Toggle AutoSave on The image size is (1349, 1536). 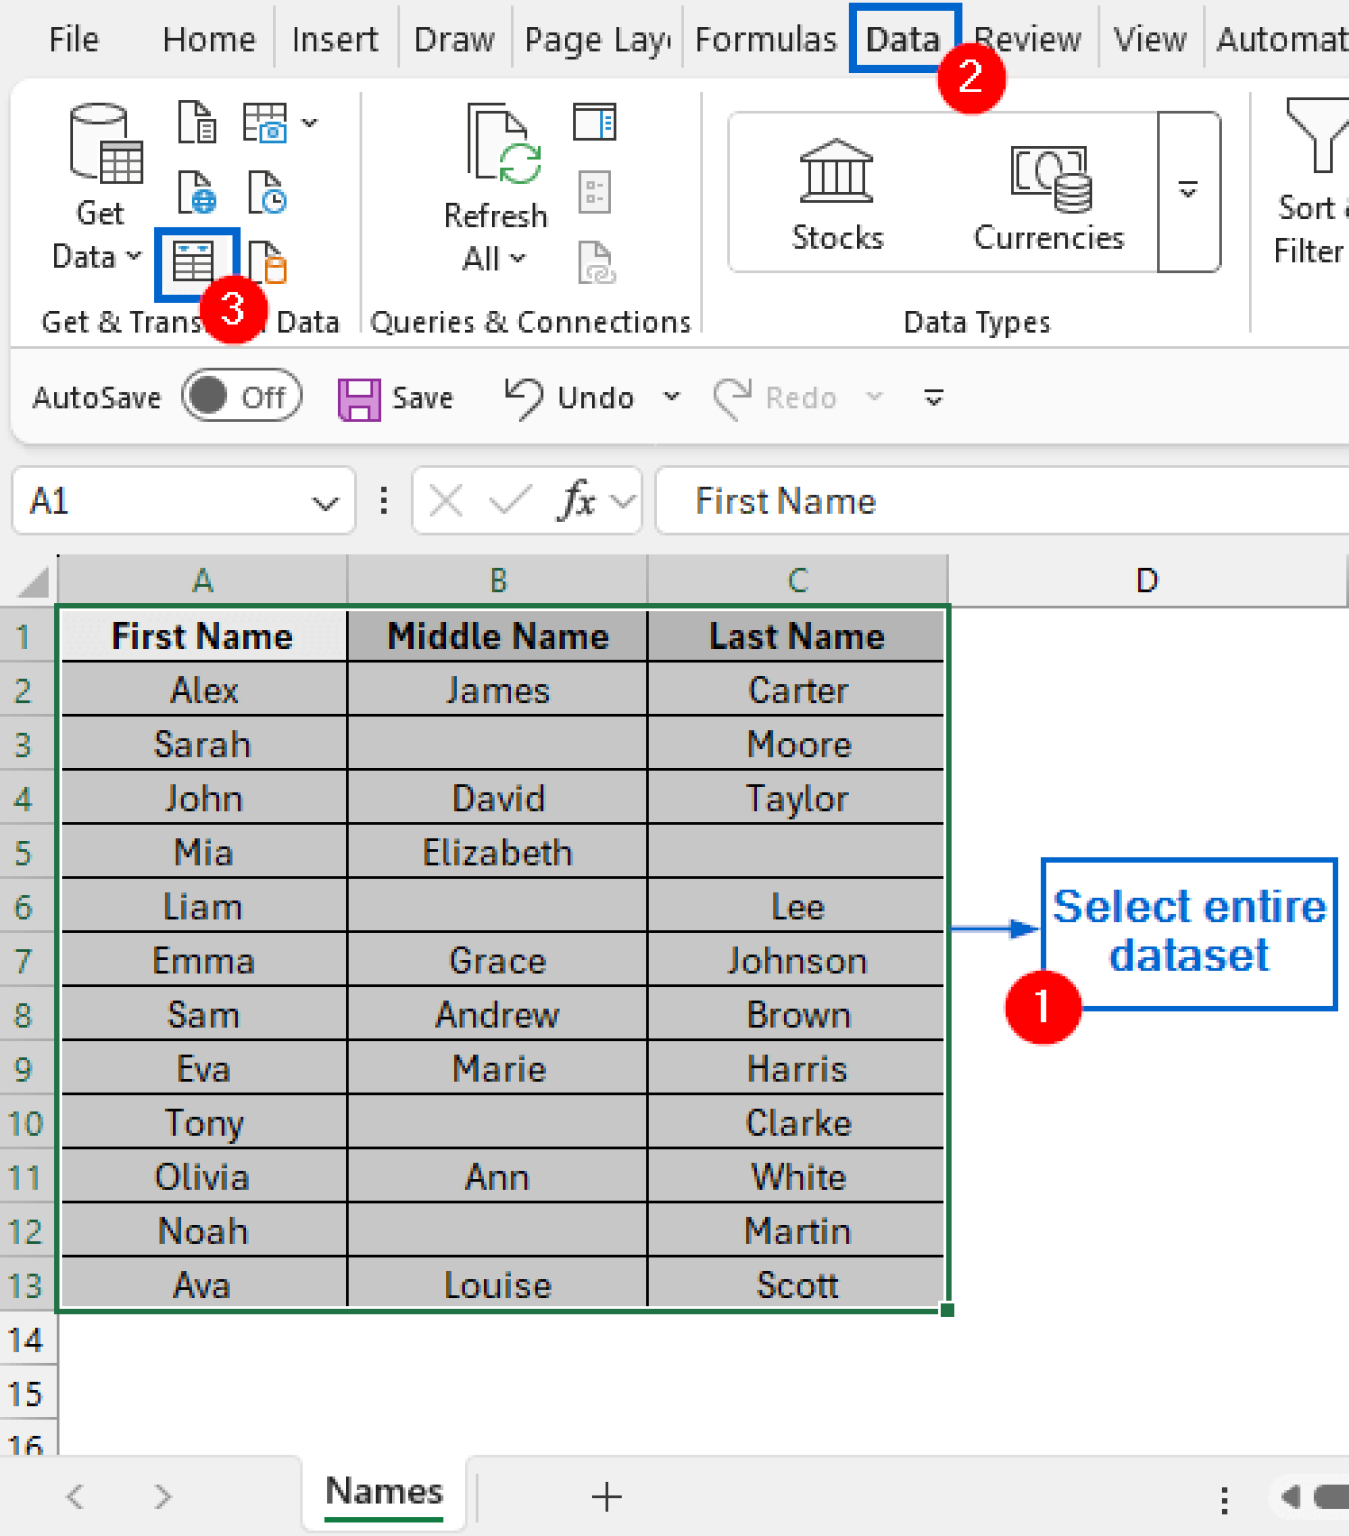click(x=241, y=397)
